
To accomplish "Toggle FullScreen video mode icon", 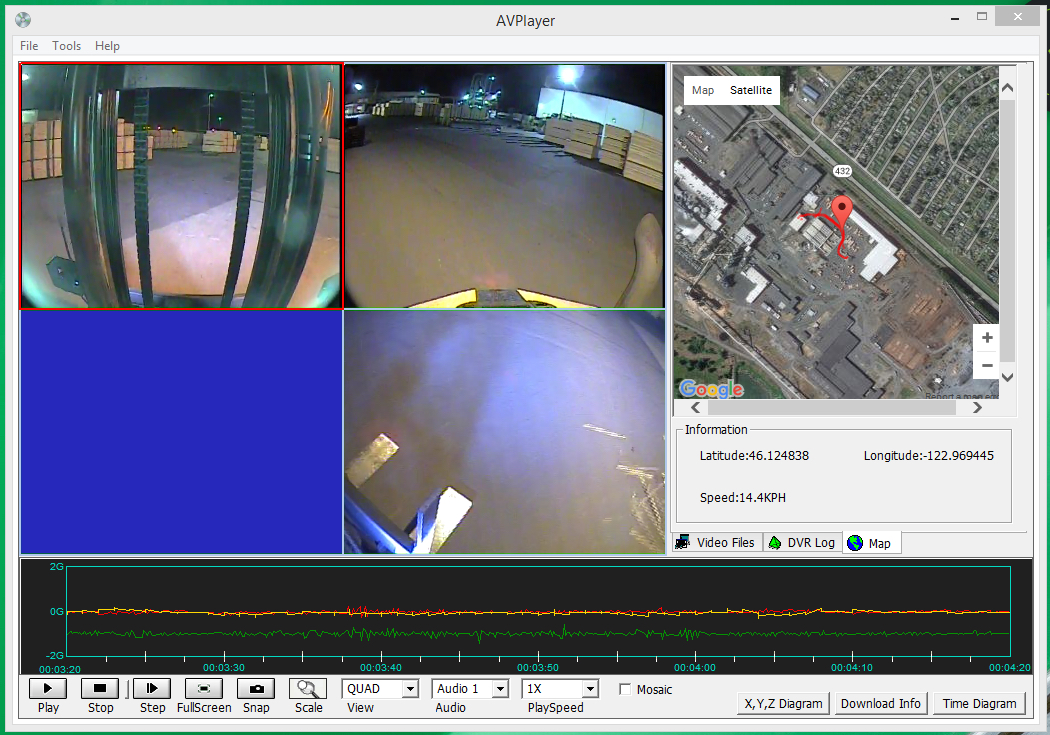I will tap(204, 689).
